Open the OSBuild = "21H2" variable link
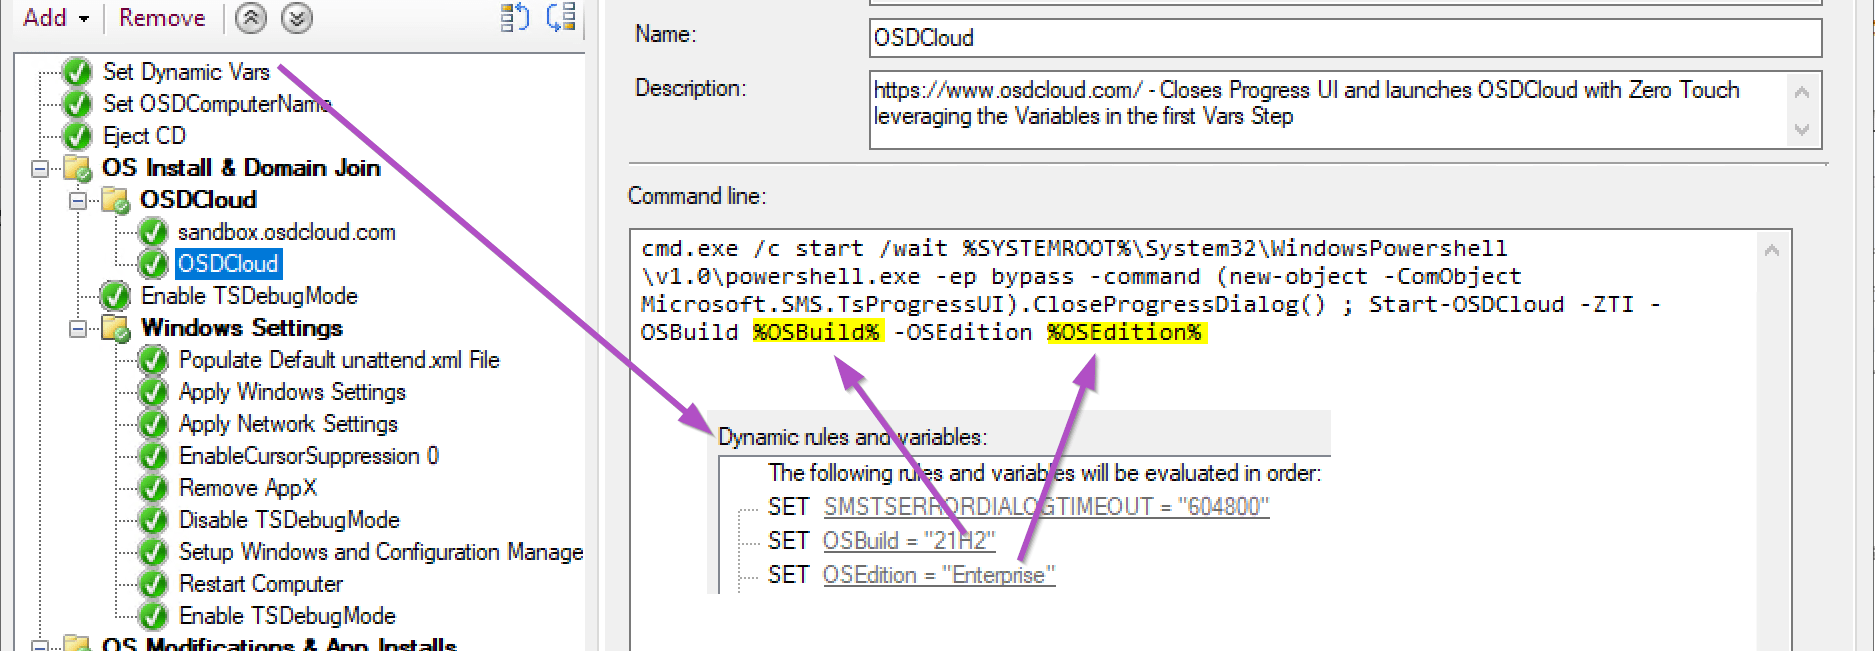The width and height of the screenshot is (1875, 651). point(908,541)
